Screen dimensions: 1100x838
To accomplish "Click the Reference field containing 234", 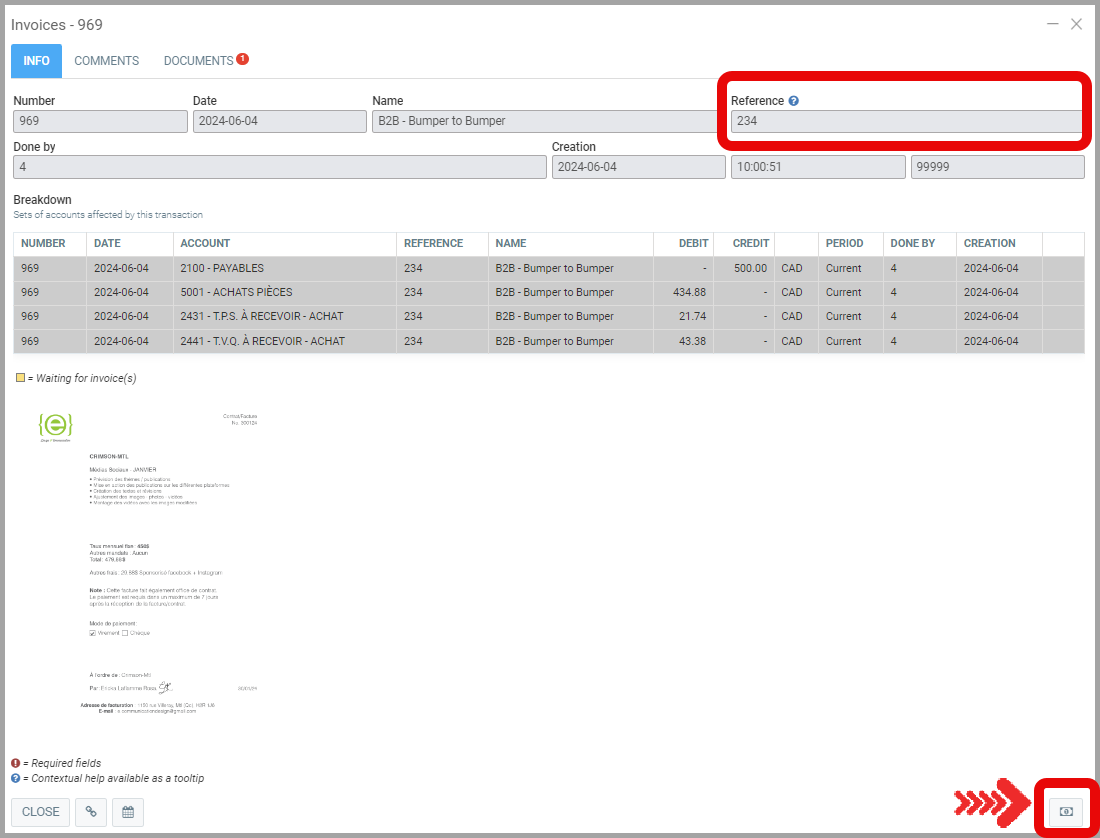I will (906, 121).
